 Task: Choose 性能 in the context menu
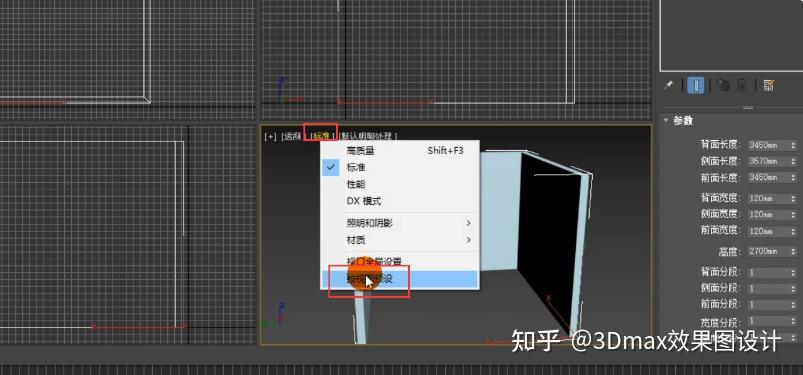click(399, 184)
